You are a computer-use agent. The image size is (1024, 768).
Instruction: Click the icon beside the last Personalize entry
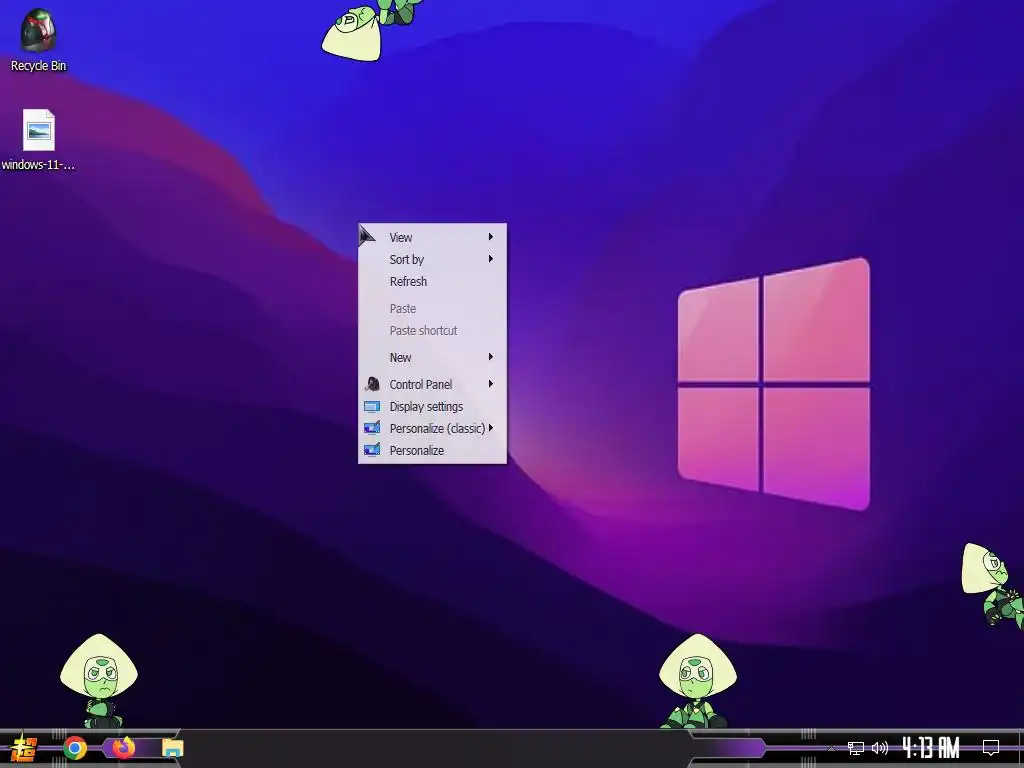click(372, 450)
